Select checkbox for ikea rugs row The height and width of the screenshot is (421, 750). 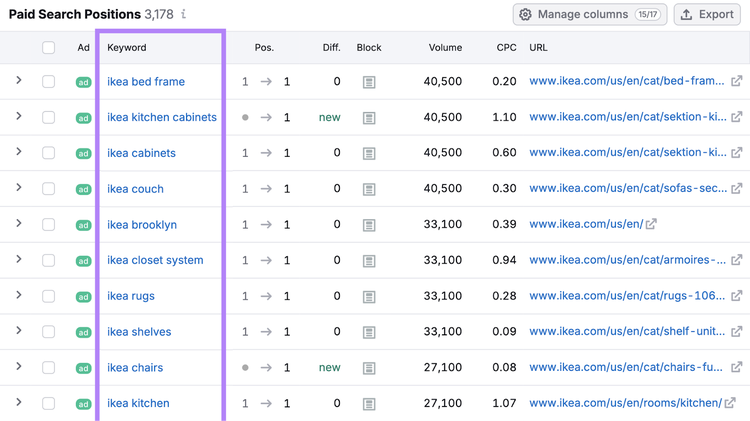tap(48, 296)
